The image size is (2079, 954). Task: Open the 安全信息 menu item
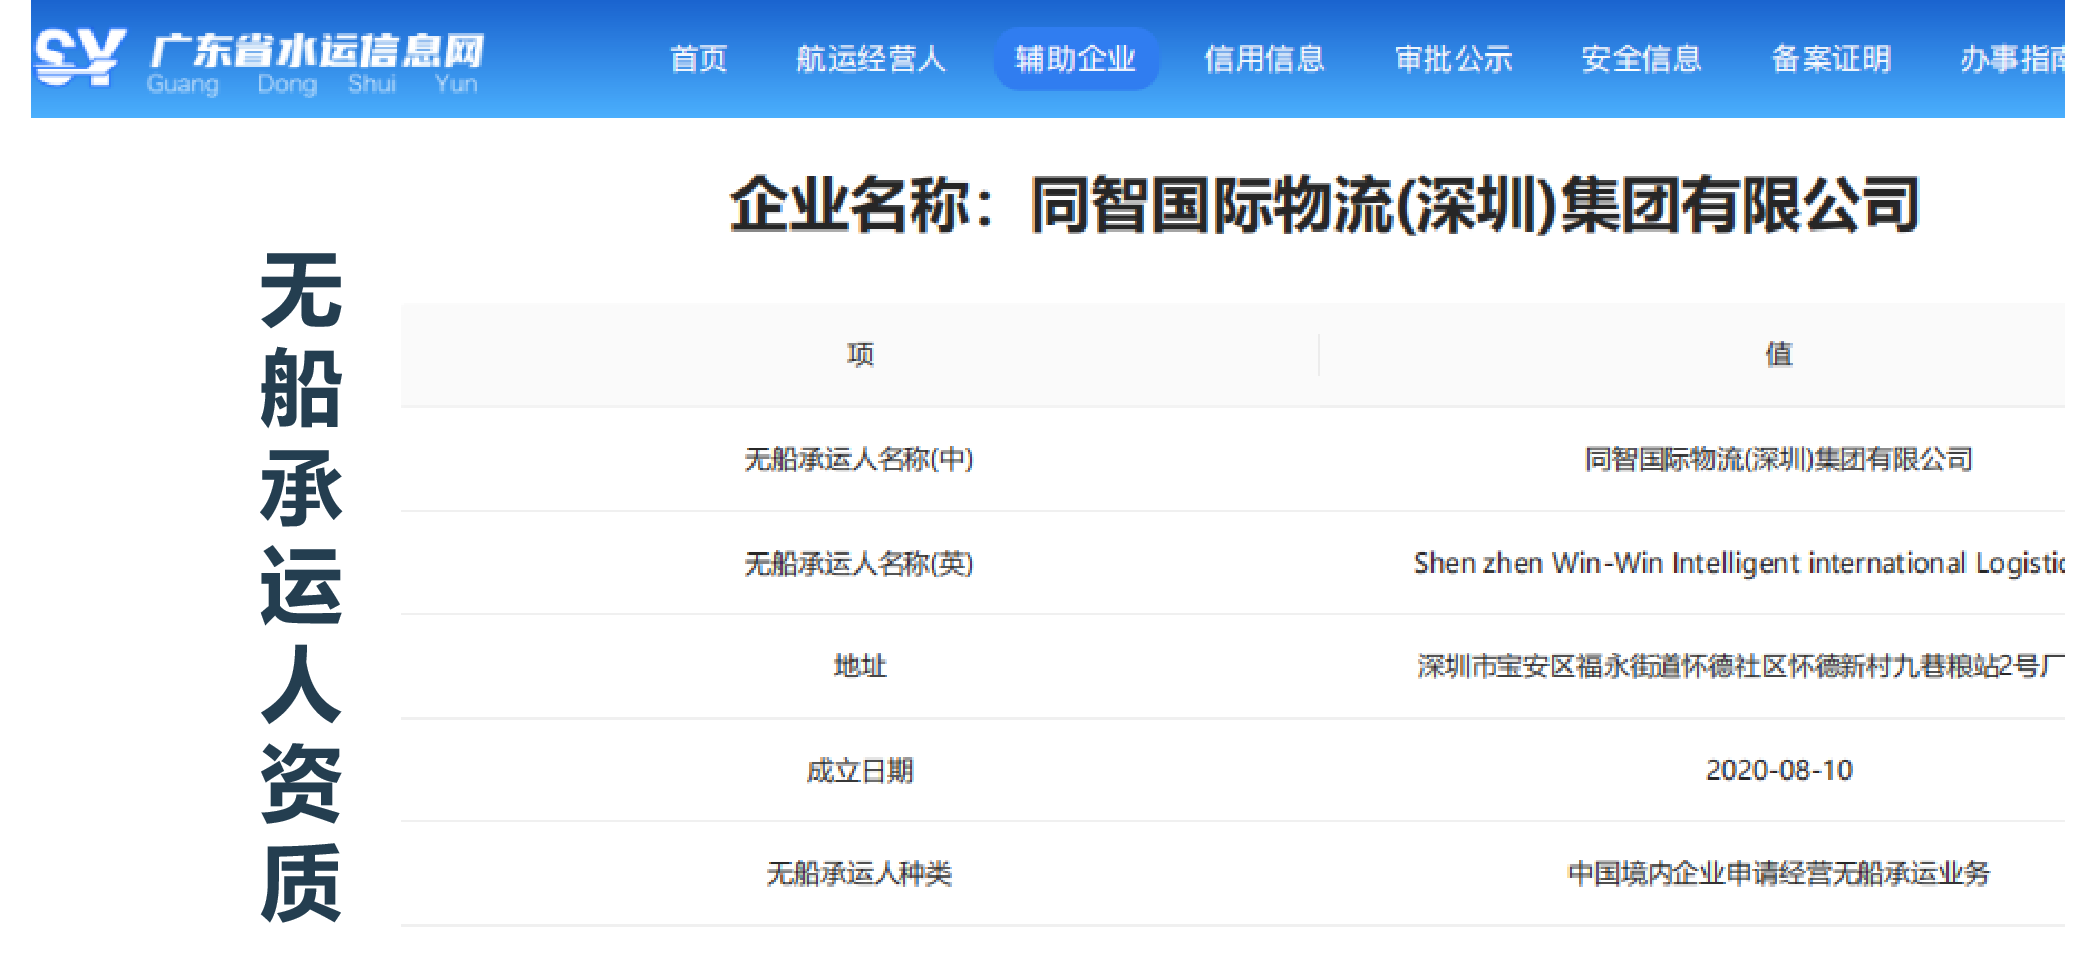[1641, 59]
